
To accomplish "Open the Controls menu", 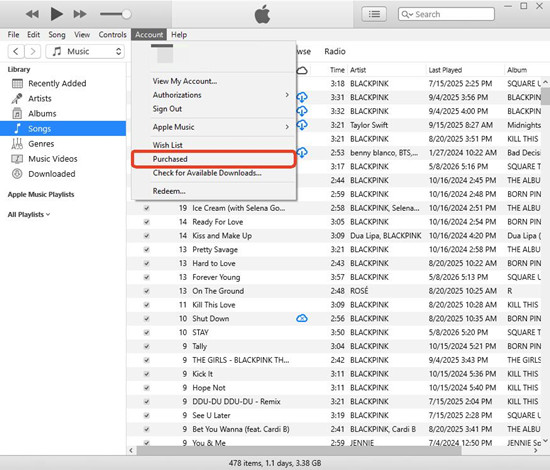I will [112, 35].
